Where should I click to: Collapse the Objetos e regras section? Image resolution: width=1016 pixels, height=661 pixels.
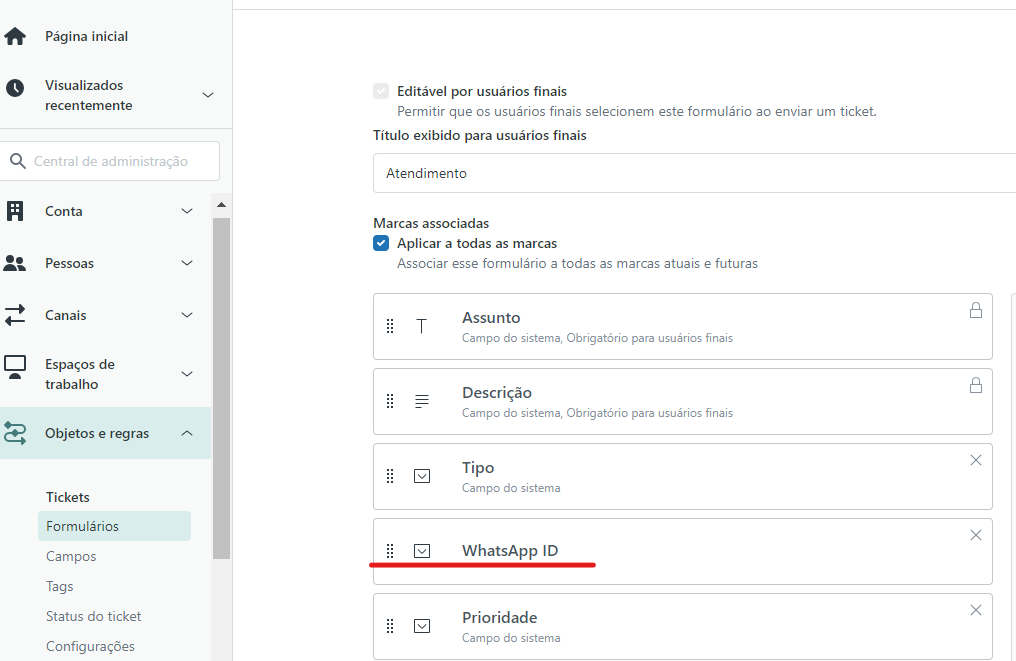click(x=187, y=433)
